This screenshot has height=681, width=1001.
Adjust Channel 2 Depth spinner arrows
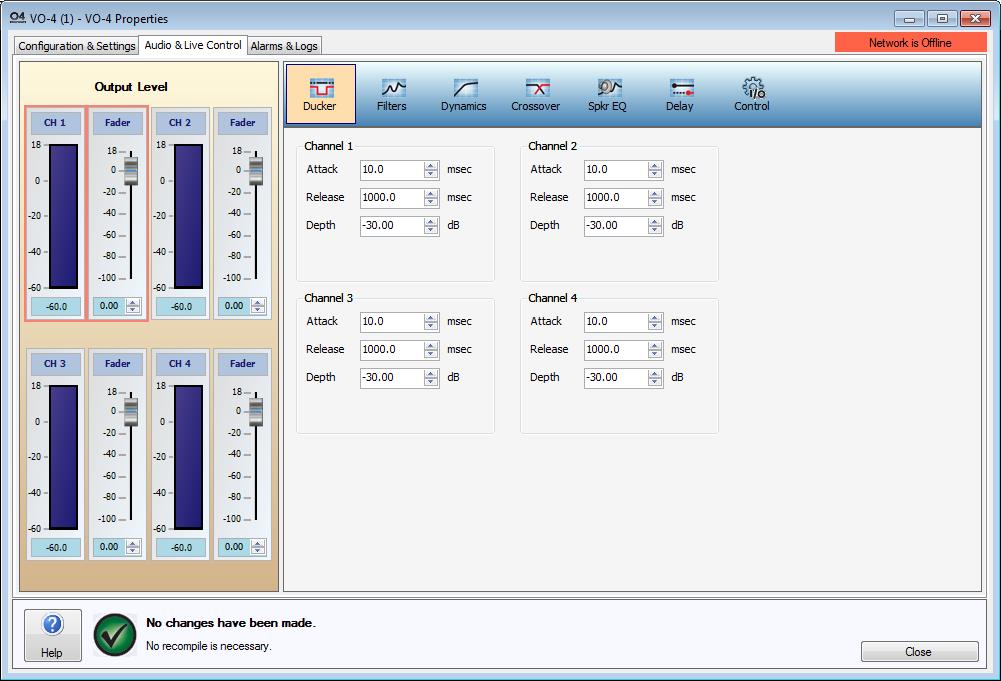click(655, 226)
